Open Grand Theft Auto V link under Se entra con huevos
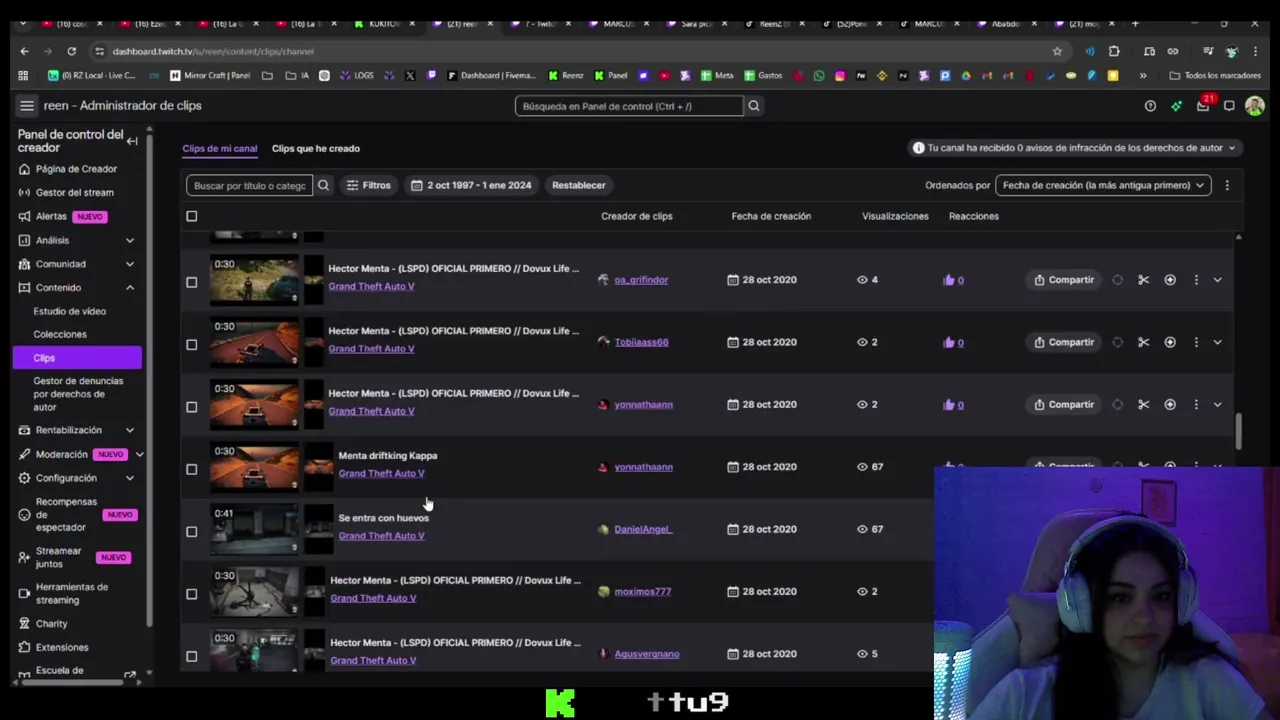1280x720 pixels. [x=381, y=536]
